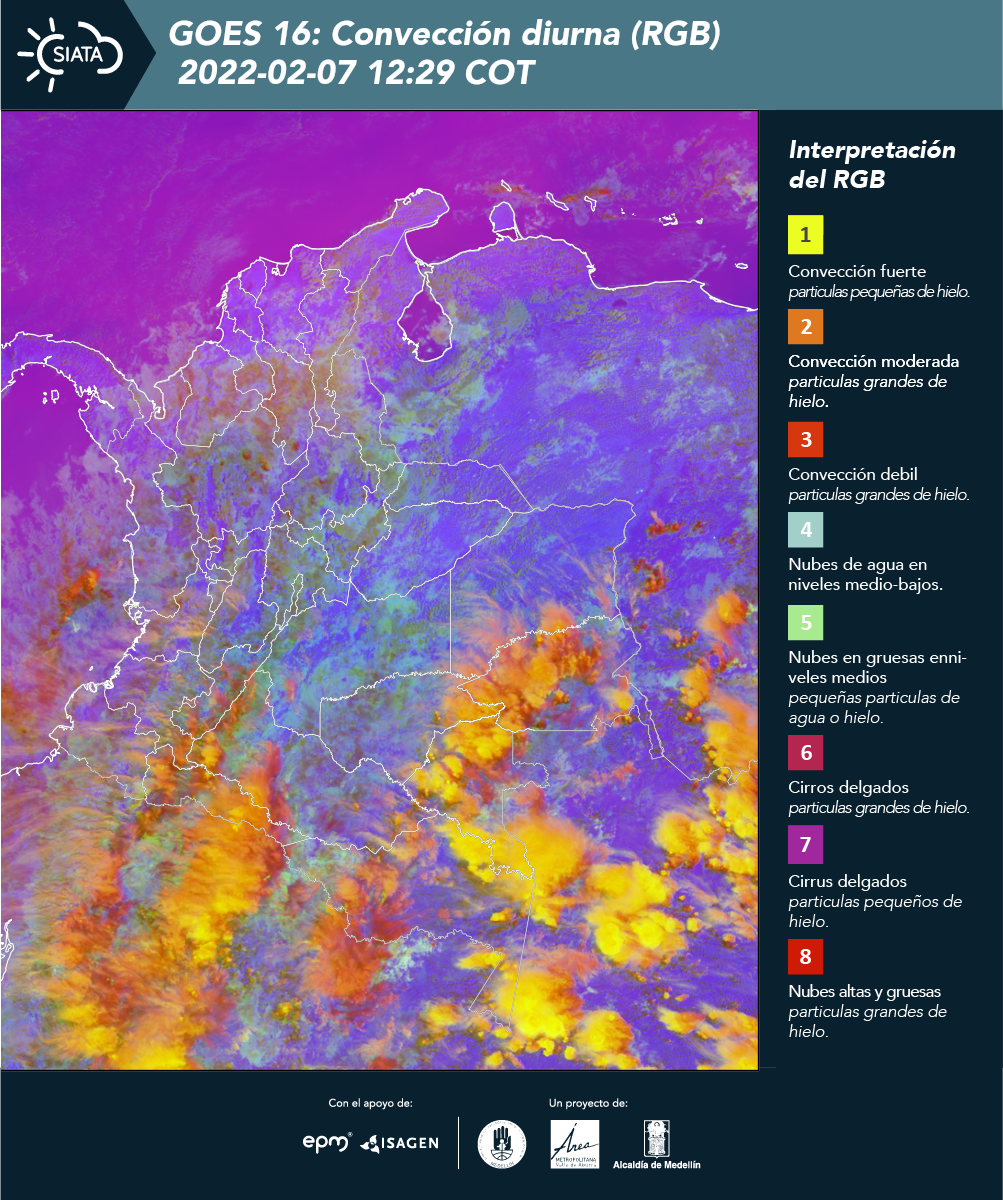Screen dimensions: 1003x1200
Task: Click the "Un proyecto de:" footer text
Action: pyautogui.click(x=588, y=1103)
